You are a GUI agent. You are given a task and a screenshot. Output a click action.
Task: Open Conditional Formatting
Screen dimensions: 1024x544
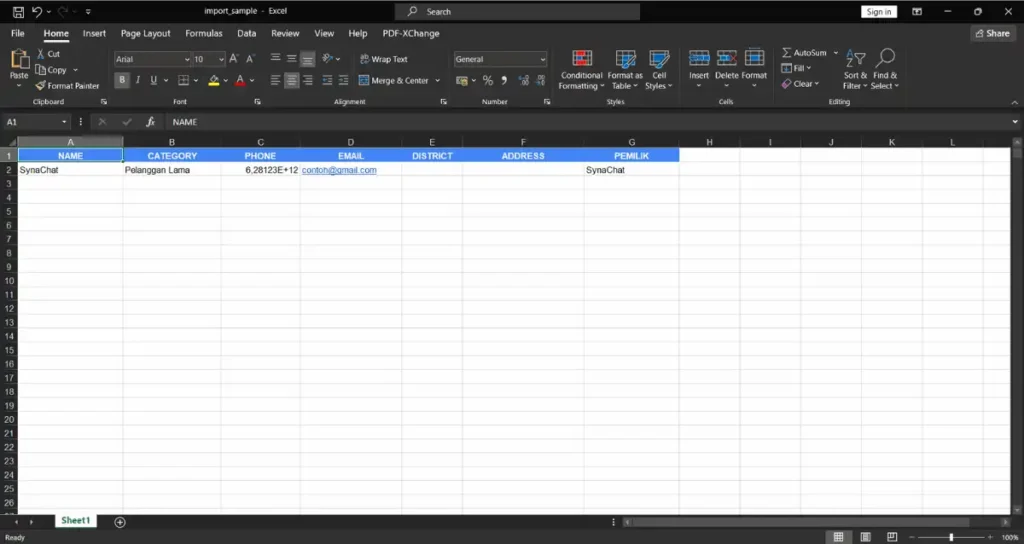coord(581,71)
